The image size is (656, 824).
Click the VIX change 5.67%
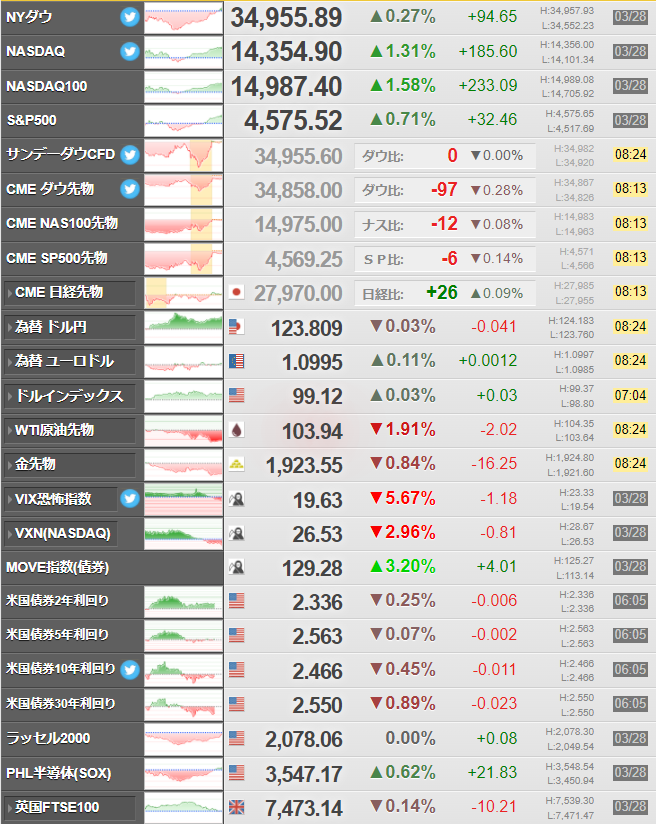[403, 498]
